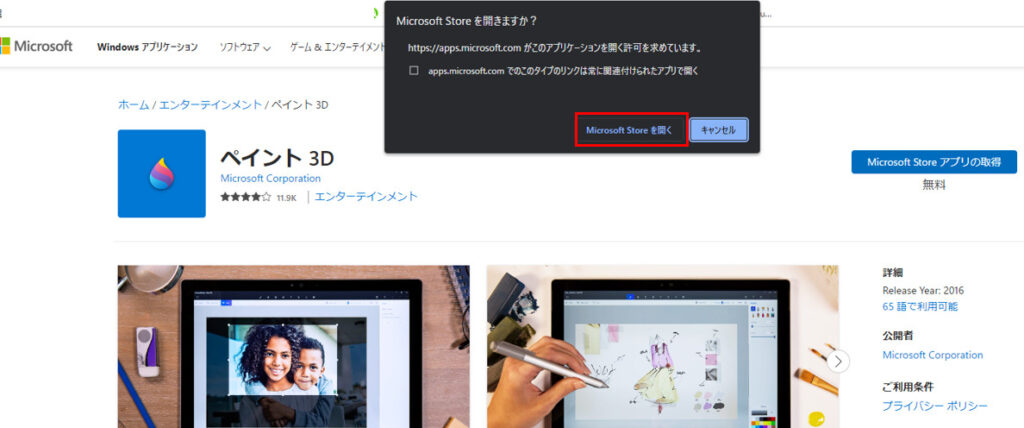Open Microsoft Corporation link under app title
The height and width of the screenshot is (428, 1024).
pyautogui.click(x=270, y=178)
